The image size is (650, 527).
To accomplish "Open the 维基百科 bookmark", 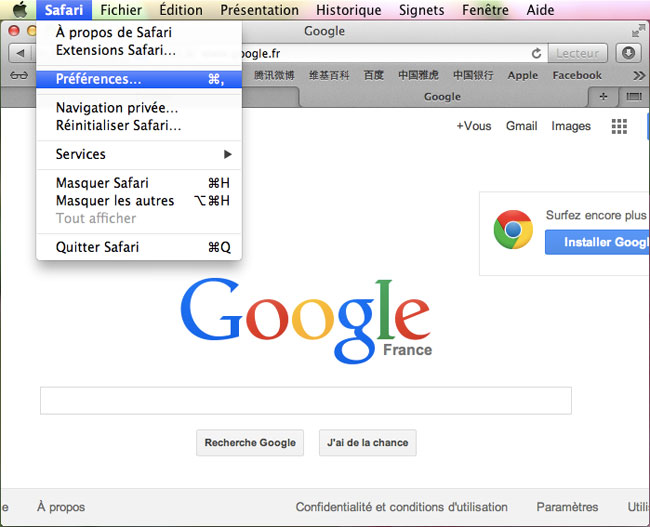I will click(329, 75).
